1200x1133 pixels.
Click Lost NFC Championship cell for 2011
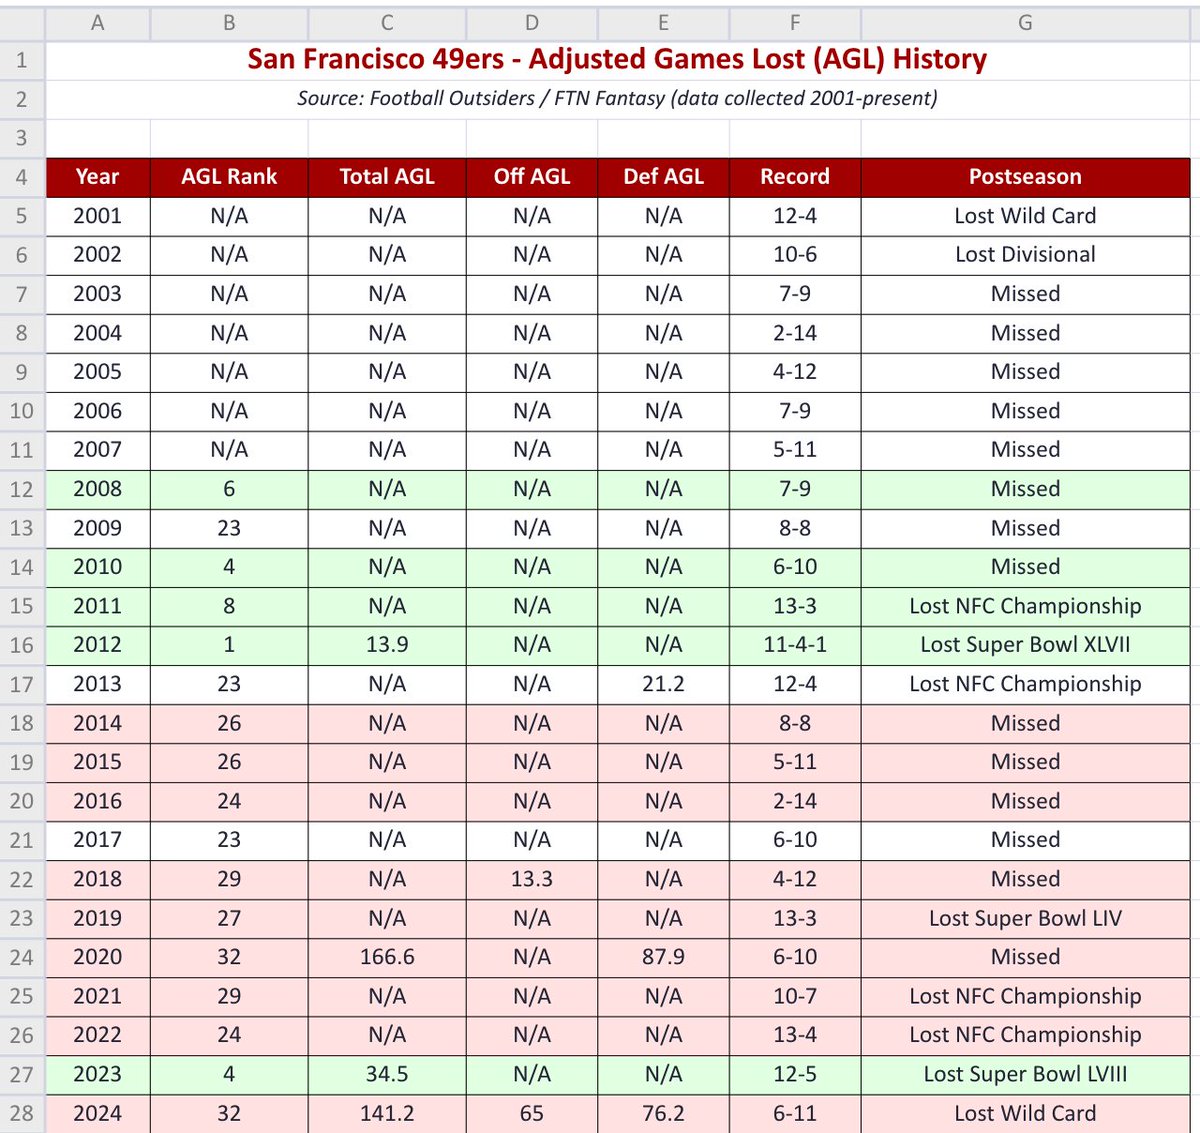point(1025,606)
